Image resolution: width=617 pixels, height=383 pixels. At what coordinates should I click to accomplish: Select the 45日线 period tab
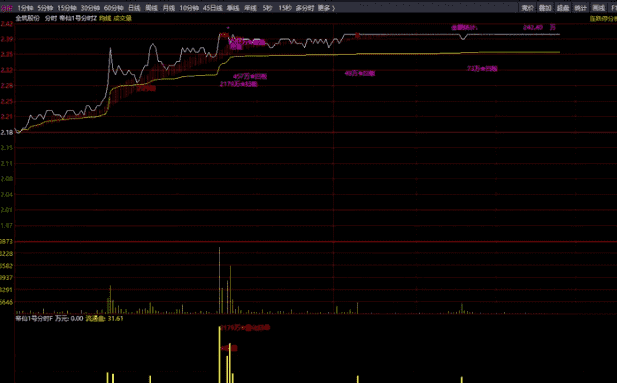point(212,8)
